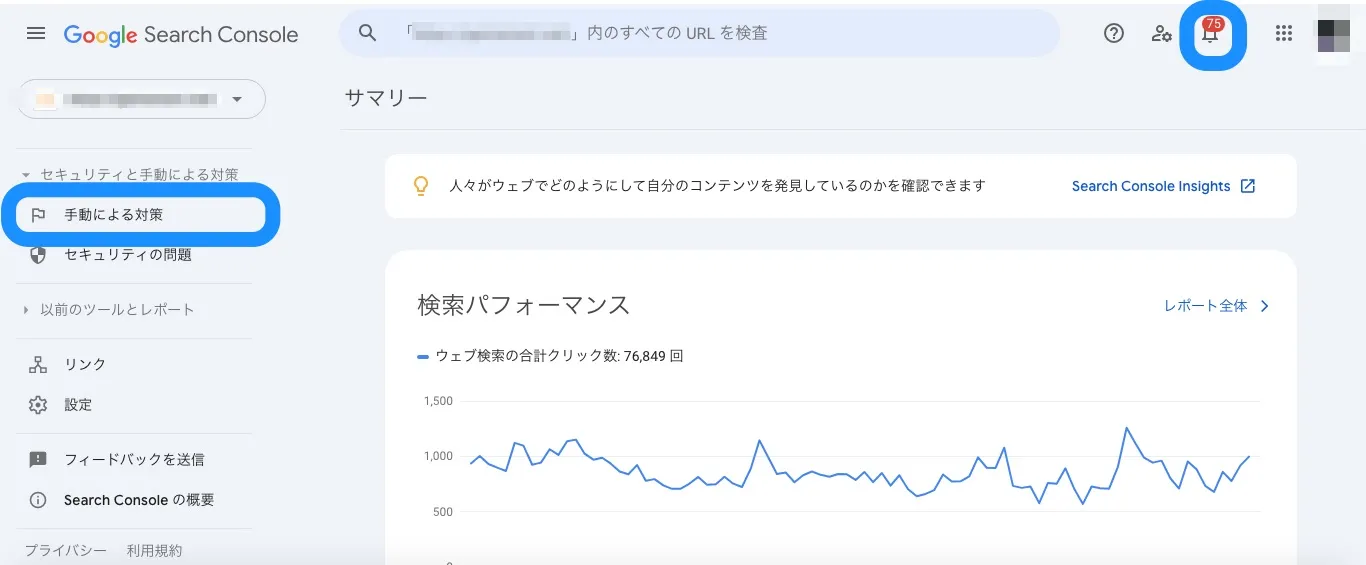Open the hamburger main menu

click(x=36, y=33)
